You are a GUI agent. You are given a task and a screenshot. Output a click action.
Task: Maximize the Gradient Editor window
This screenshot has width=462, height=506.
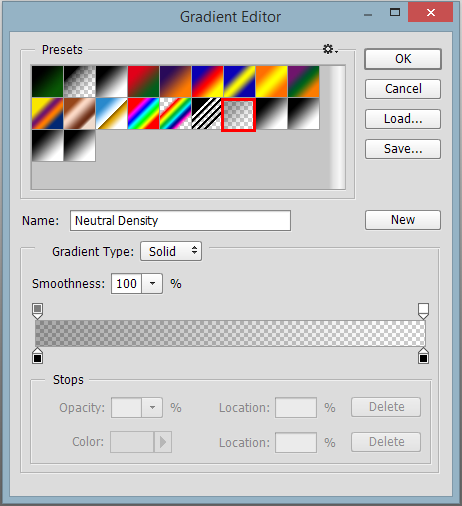pyautogui.click(x=395, y=13)
